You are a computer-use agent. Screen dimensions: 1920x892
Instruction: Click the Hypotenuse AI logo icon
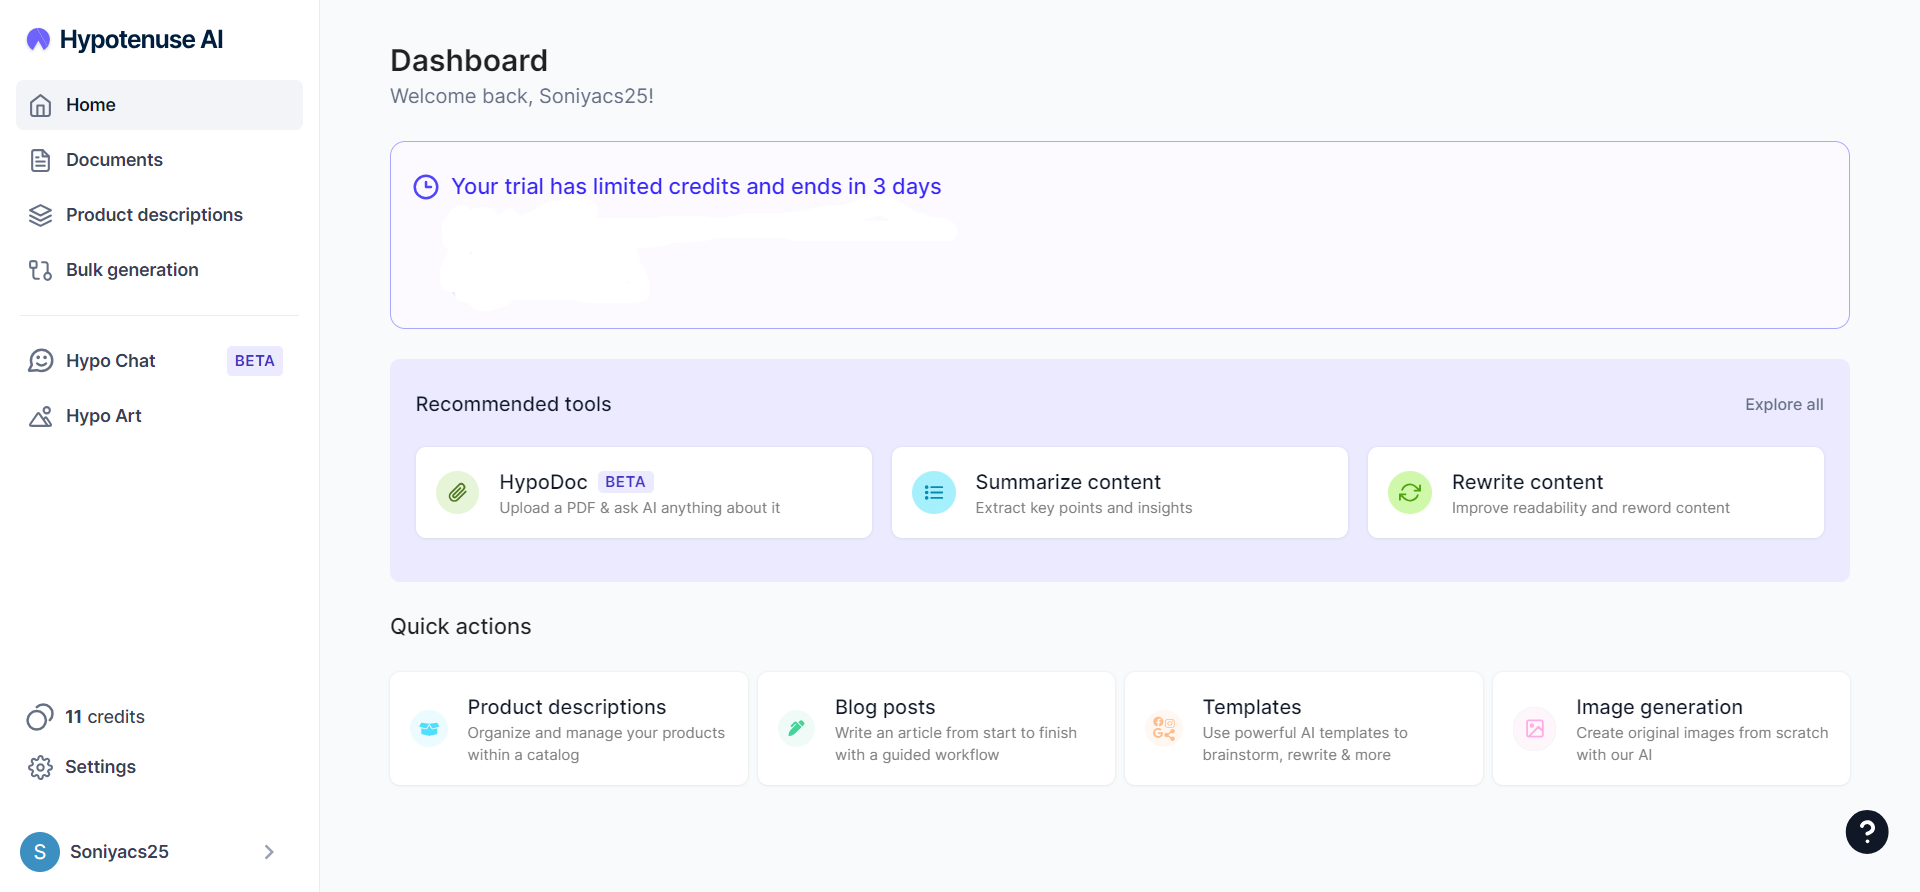[x=38, y=39]
